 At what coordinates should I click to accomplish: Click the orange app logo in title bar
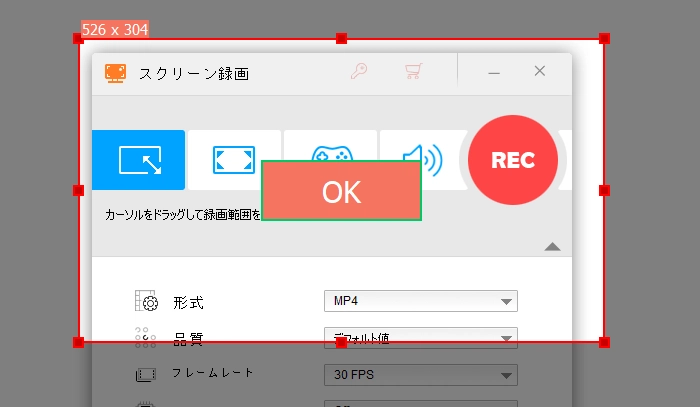[116, 72]
